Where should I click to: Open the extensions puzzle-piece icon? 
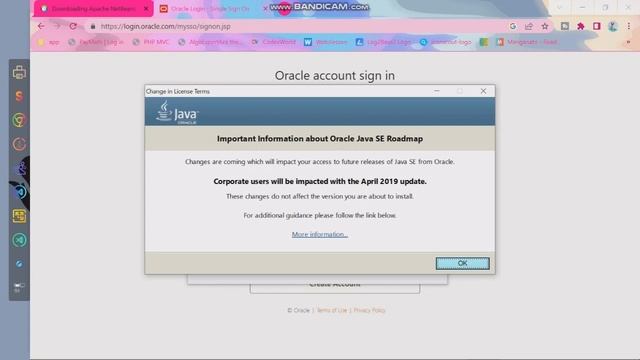(x=580, y=26)
